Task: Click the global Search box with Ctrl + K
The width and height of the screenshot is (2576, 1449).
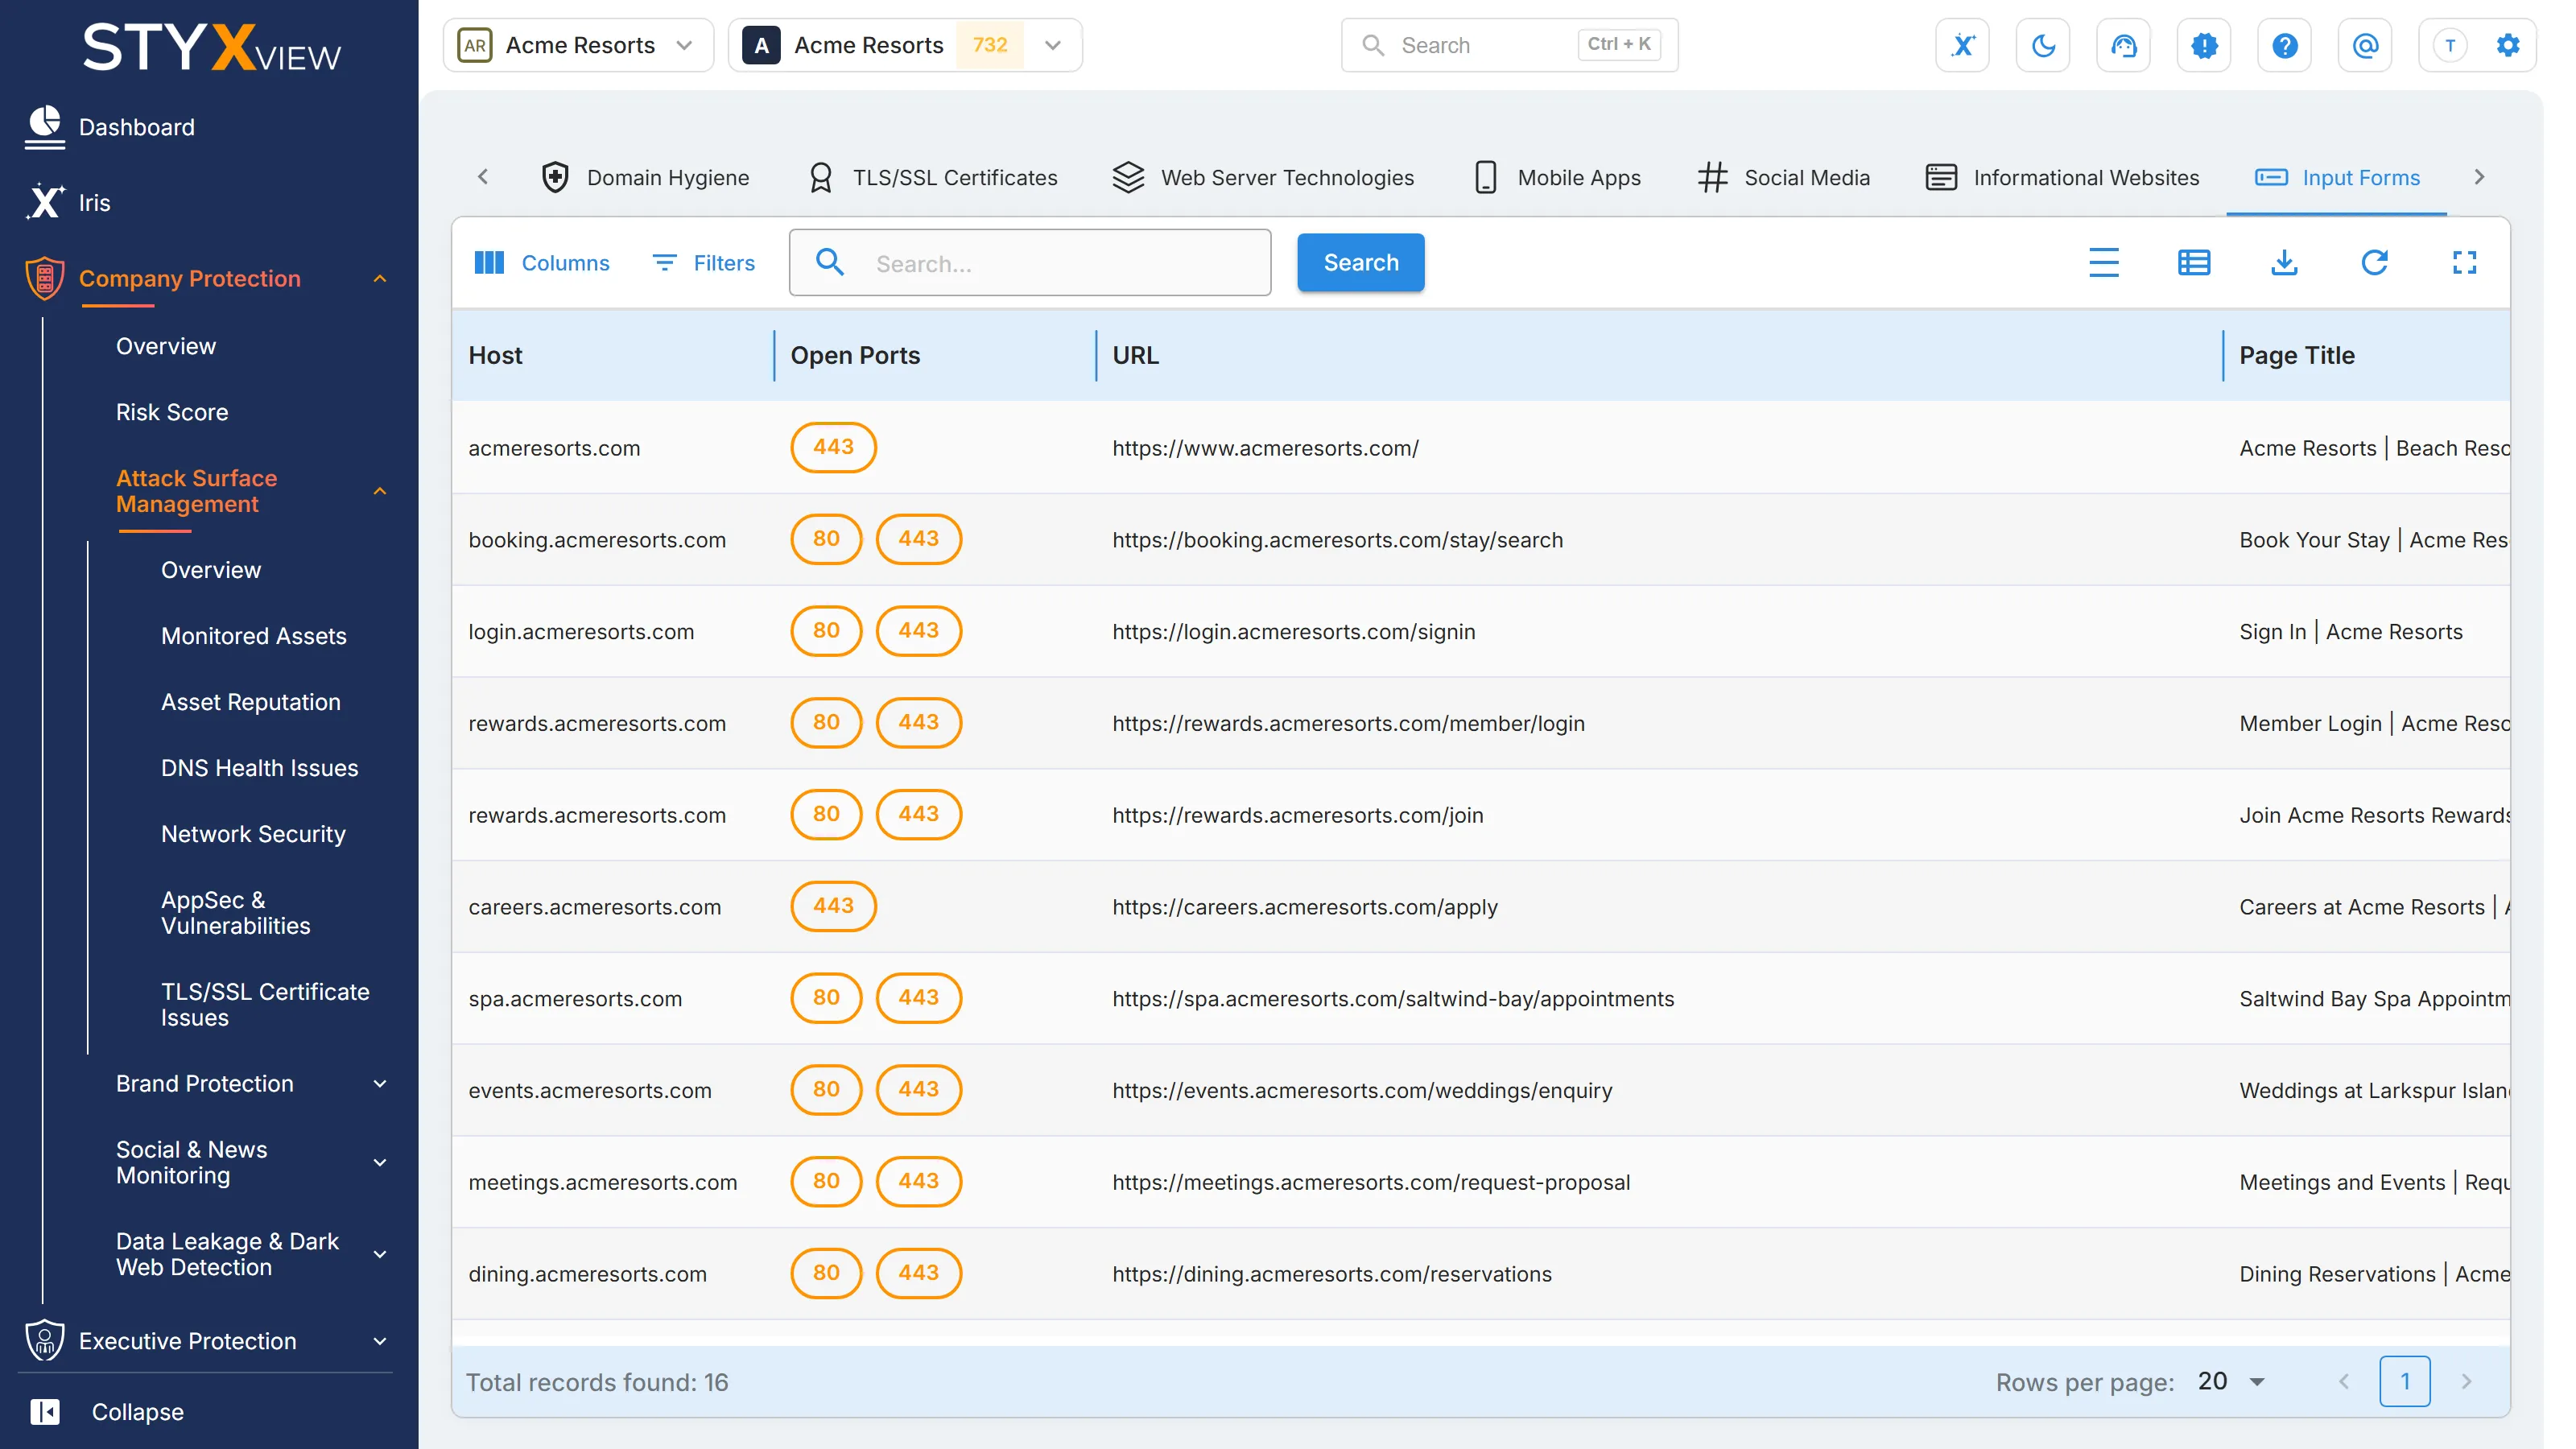Action: (x=1509, y=45)
